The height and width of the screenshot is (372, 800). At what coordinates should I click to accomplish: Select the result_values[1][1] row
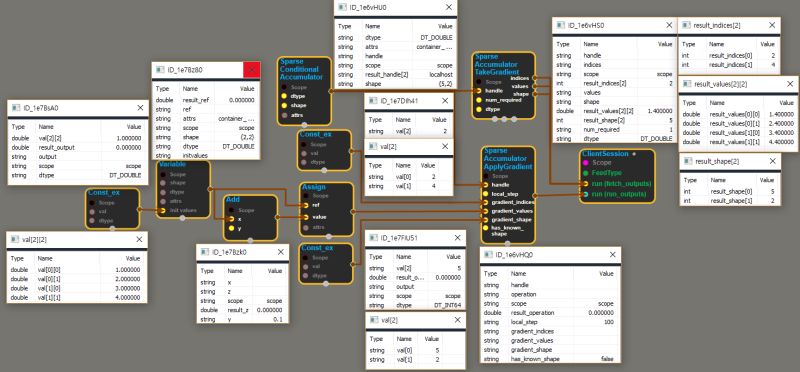(x=738, y=142)
